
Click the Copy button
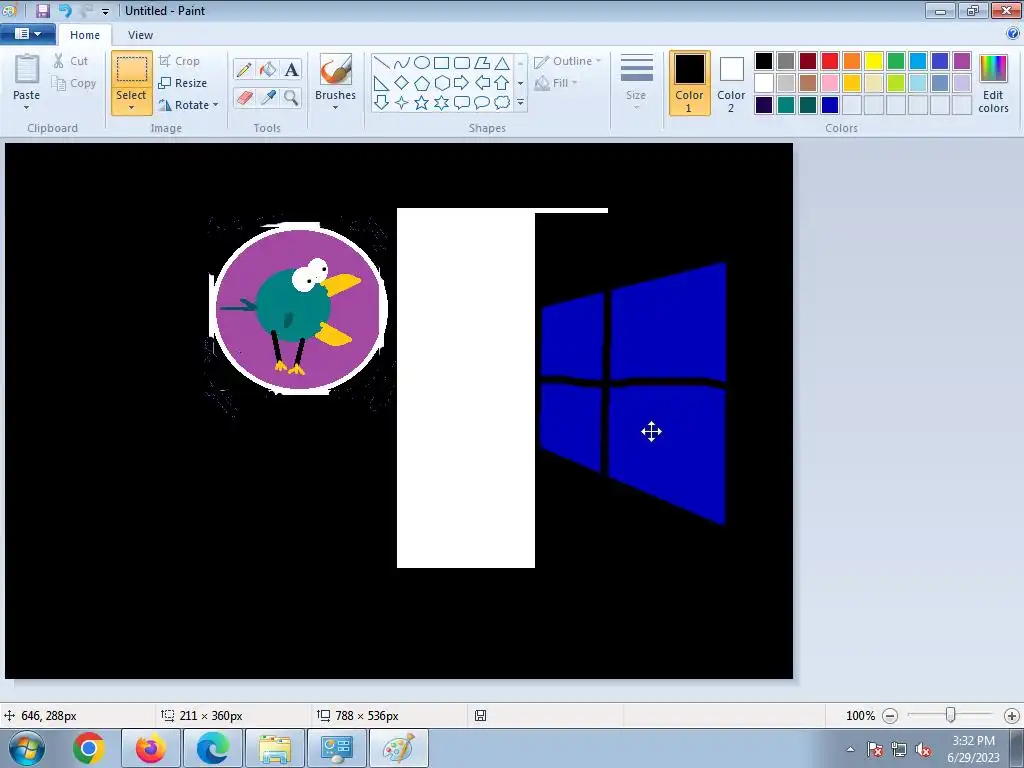click(x=74, y=83)
